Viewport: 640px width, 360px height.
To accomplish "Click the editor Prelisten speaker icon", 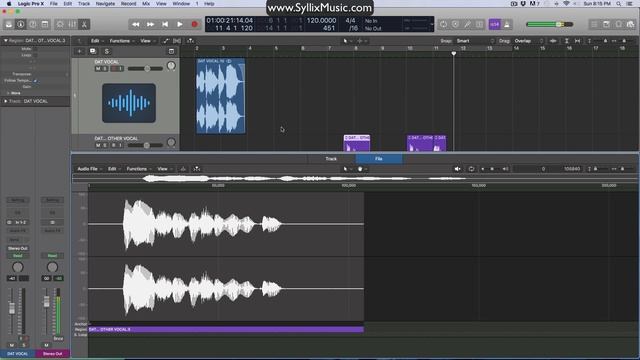I will click(458, 169).
